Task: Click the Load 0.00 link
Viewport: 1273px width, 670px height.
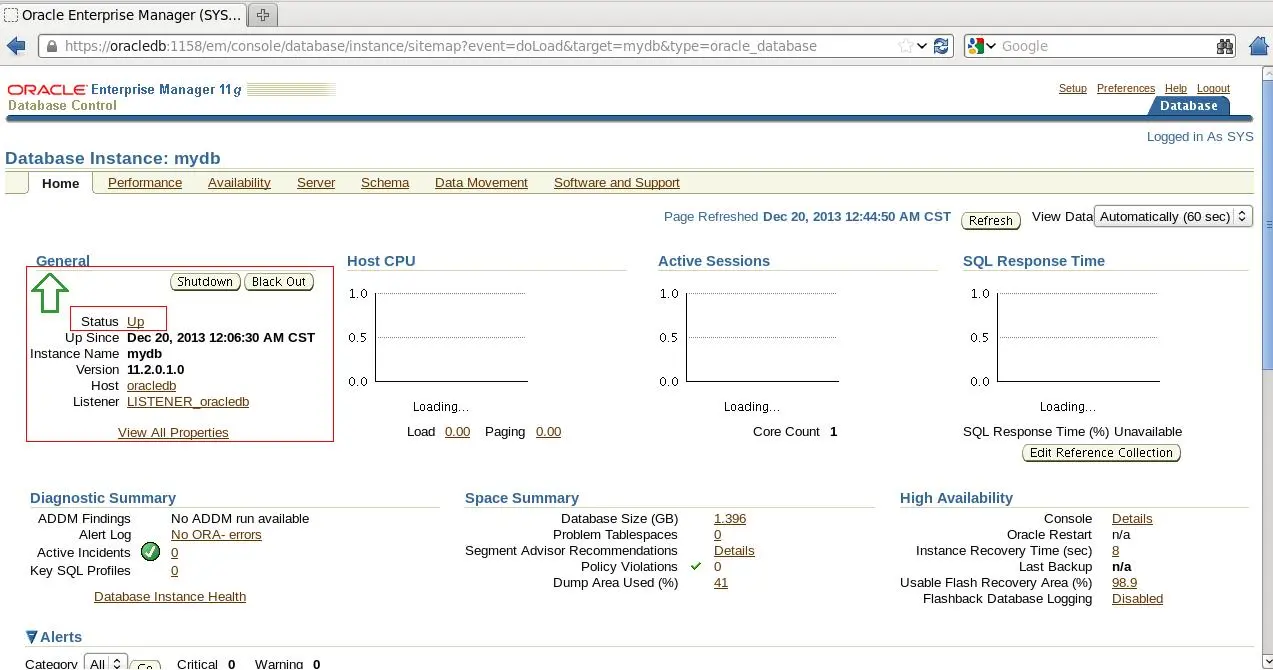Action: point(457,432)
